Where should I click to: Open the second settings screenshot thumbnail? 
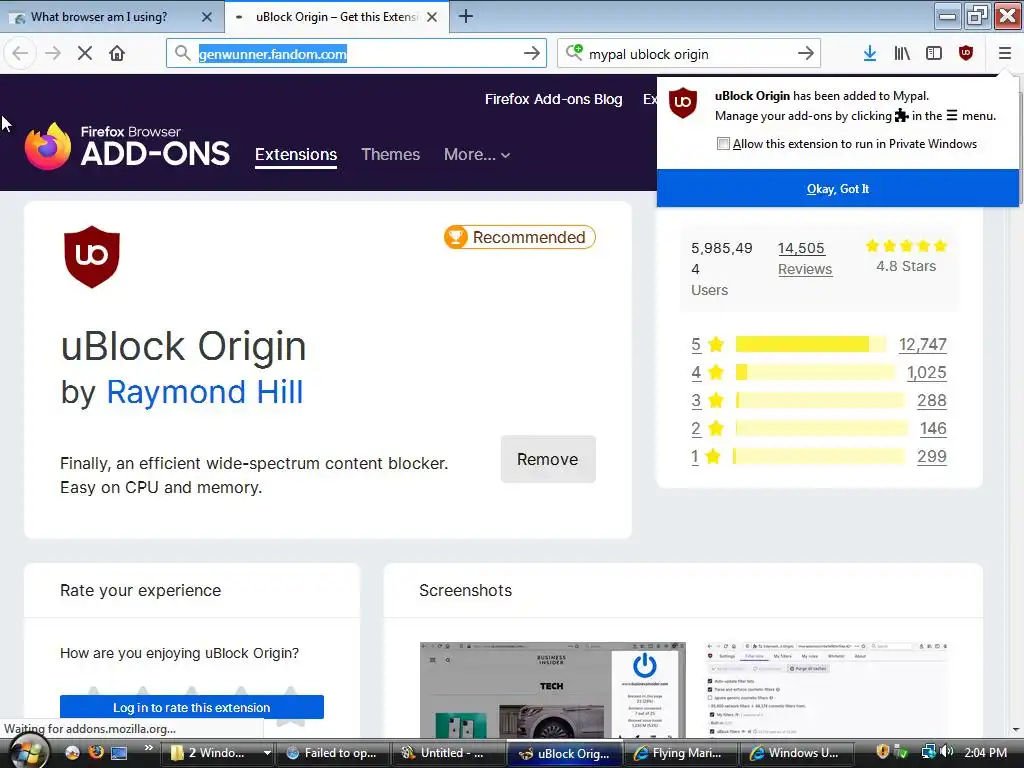827,690
